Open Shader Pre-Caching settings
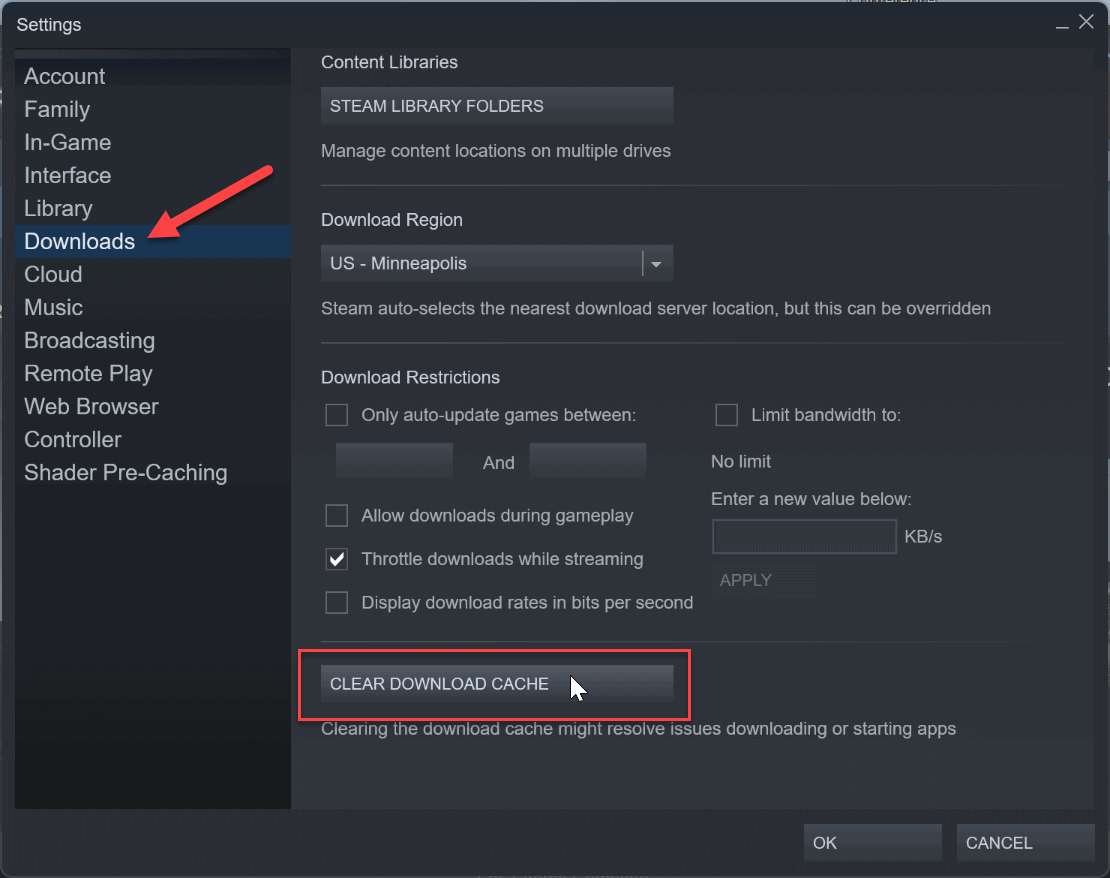This screenshot has width=1110, height=878. 125,472
